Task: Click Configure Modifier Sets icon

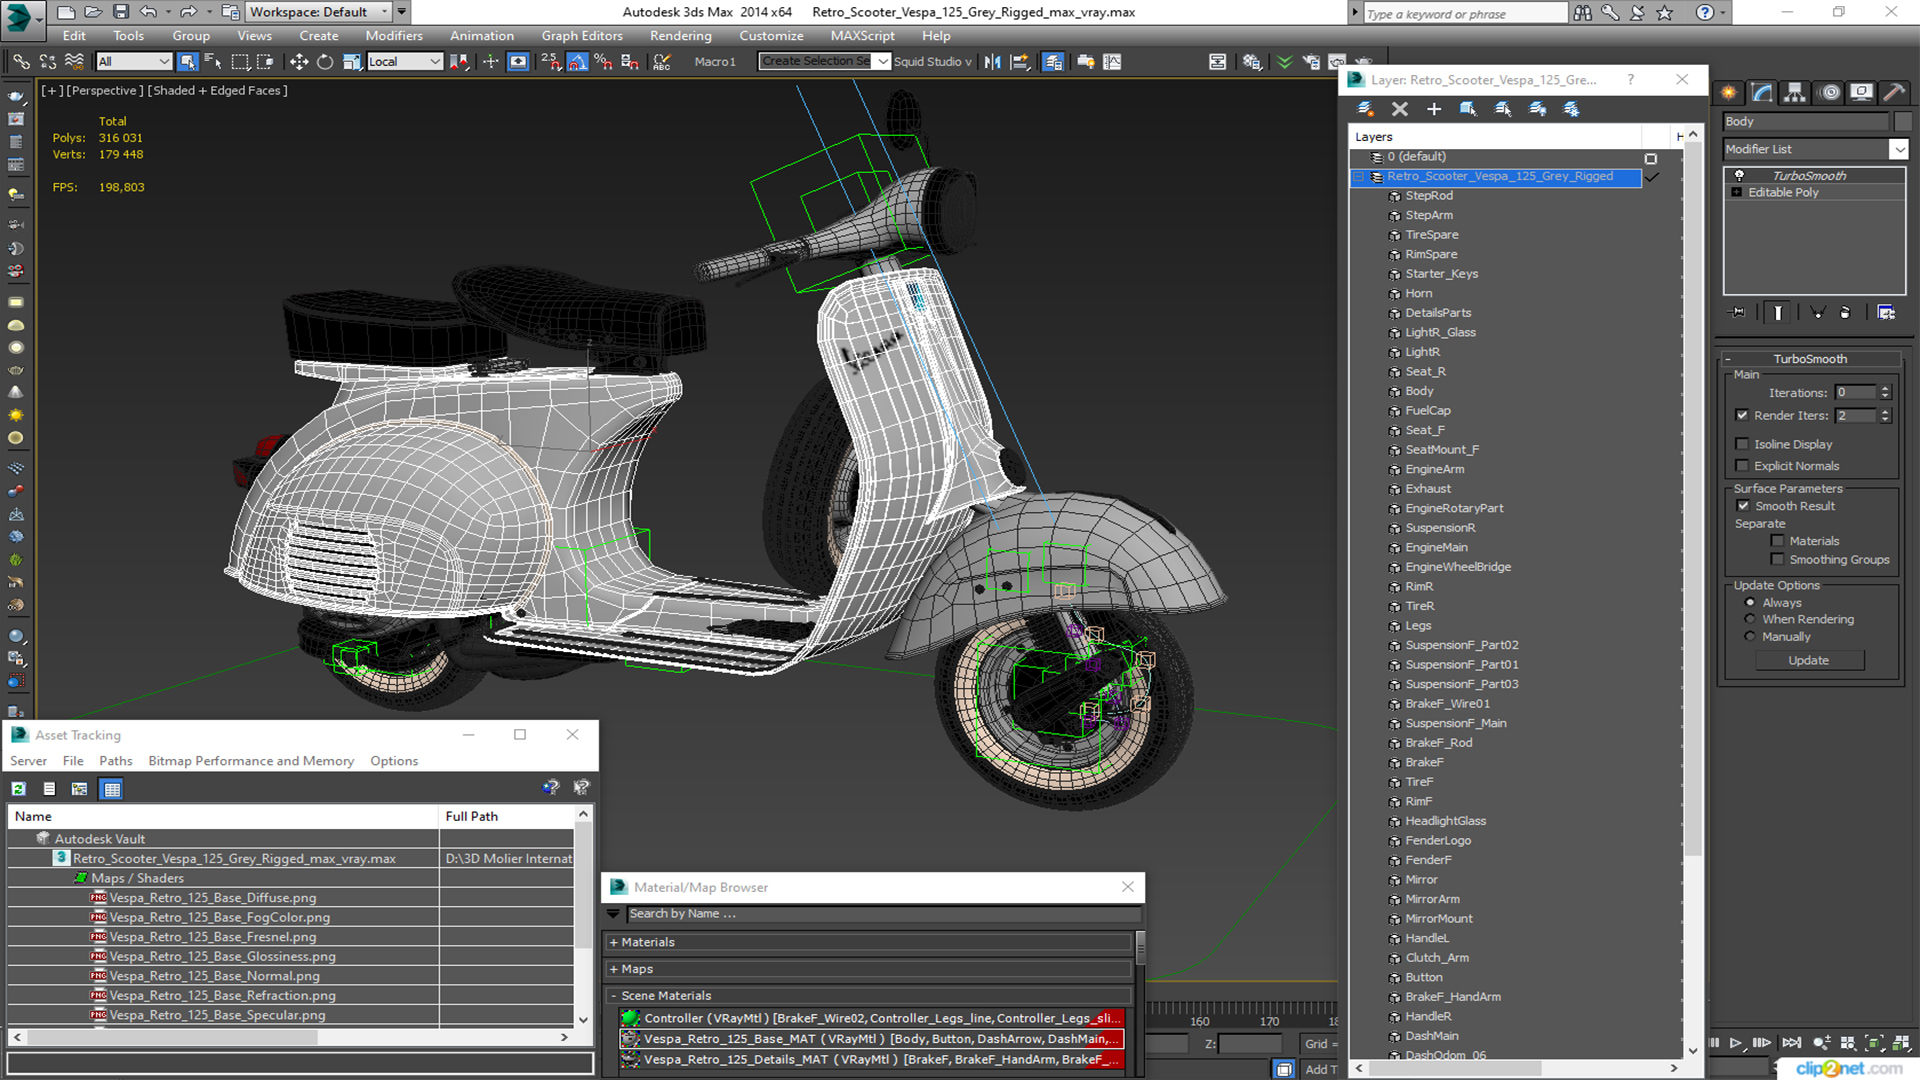Action: point(1886,313)
